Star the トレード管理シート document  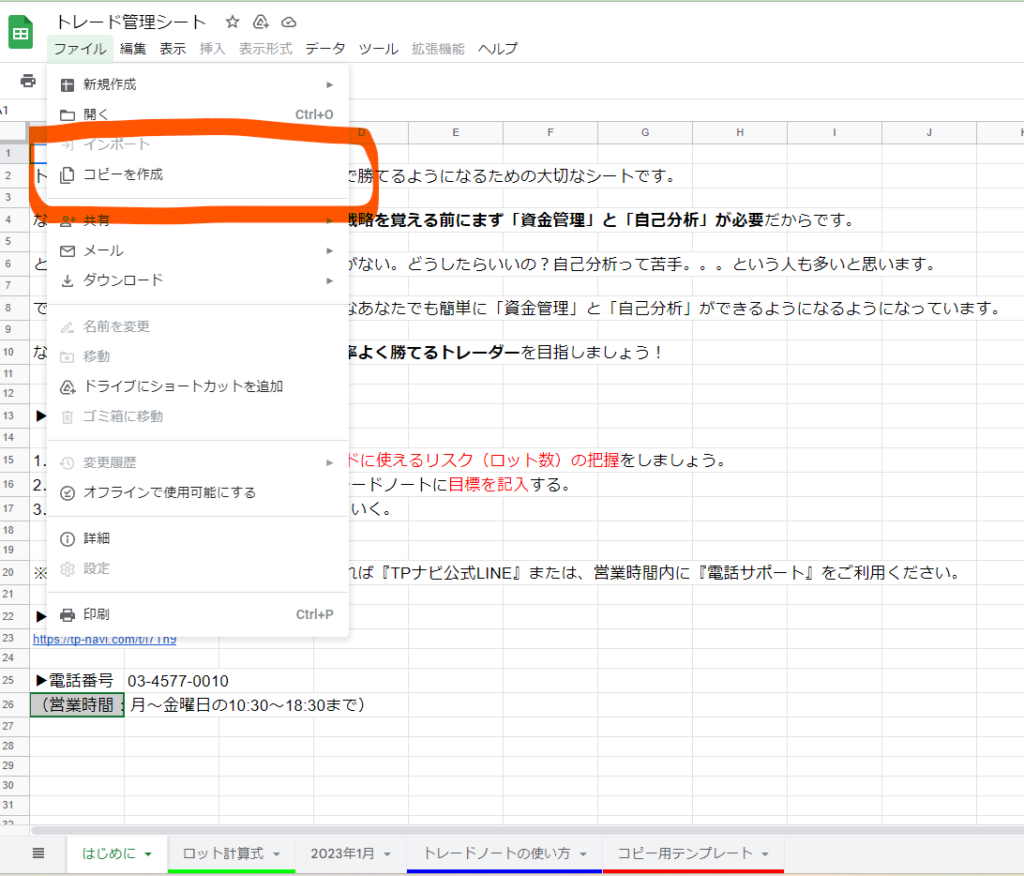(232, 22)
